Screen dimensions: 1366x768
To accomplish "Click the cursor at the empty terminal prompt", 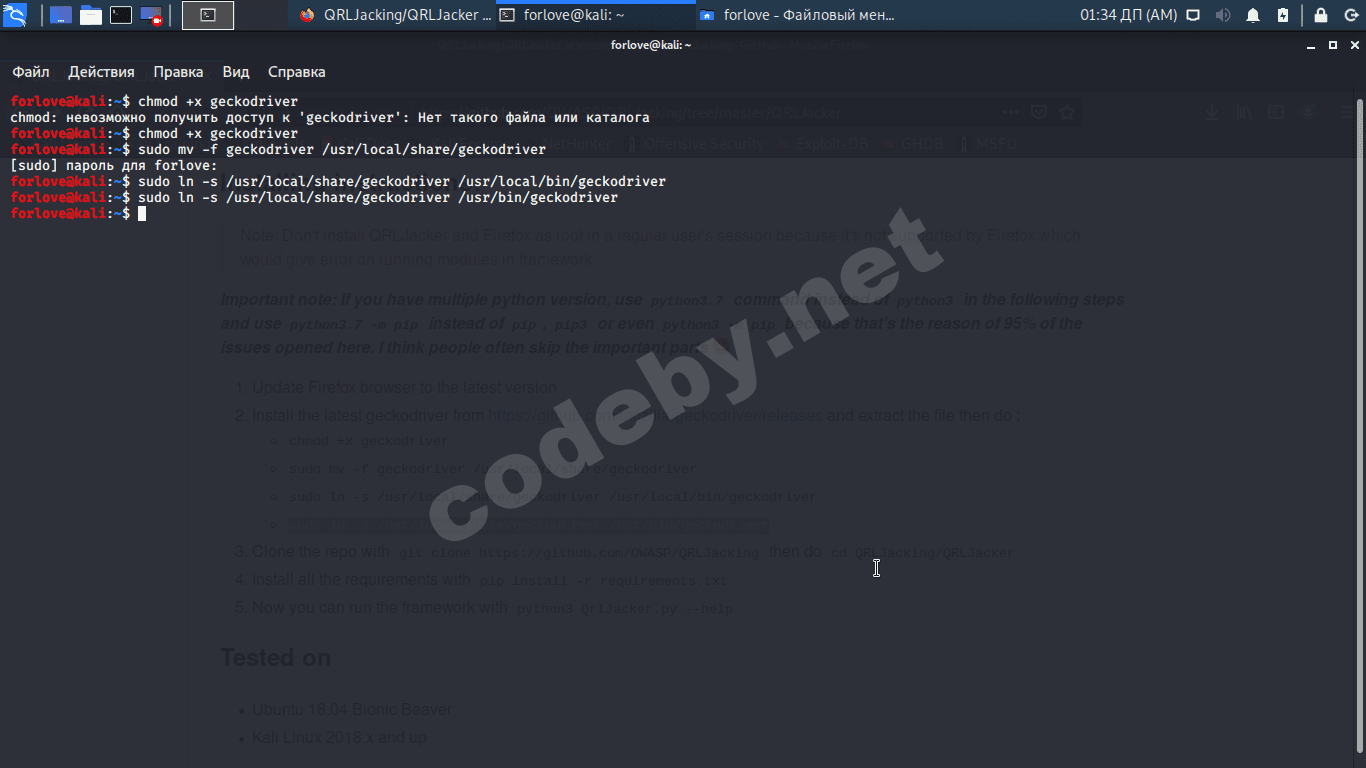I will tap(142, 214).
